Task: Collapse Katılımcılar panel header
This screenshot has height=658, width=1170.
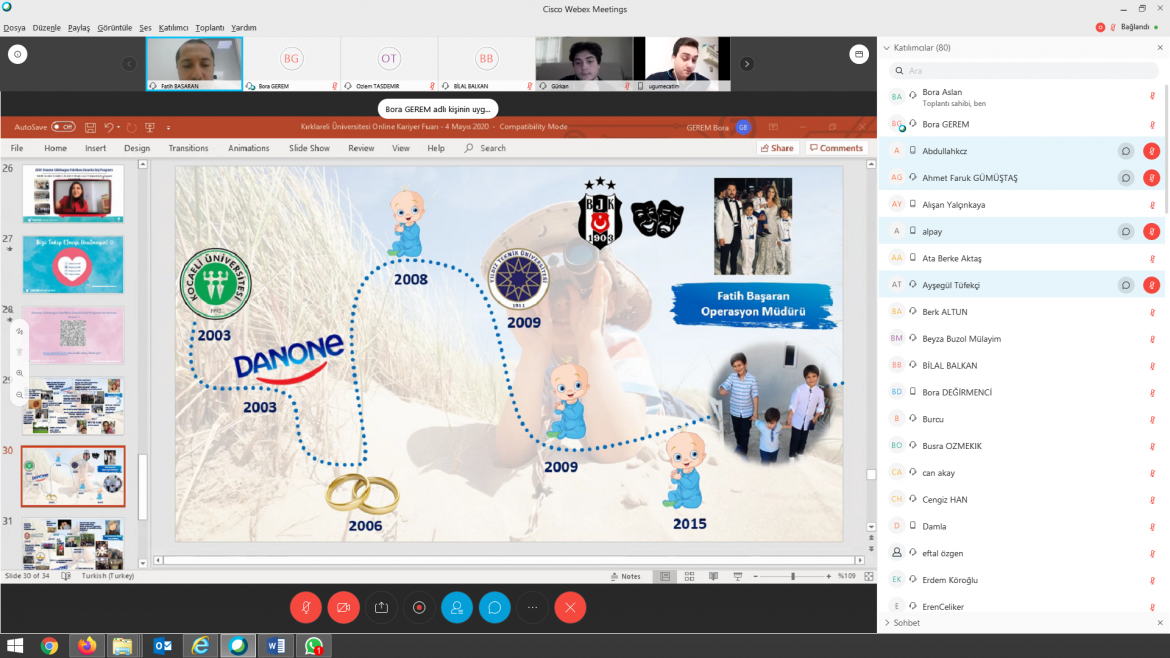Action: click(x=886, y=48)
